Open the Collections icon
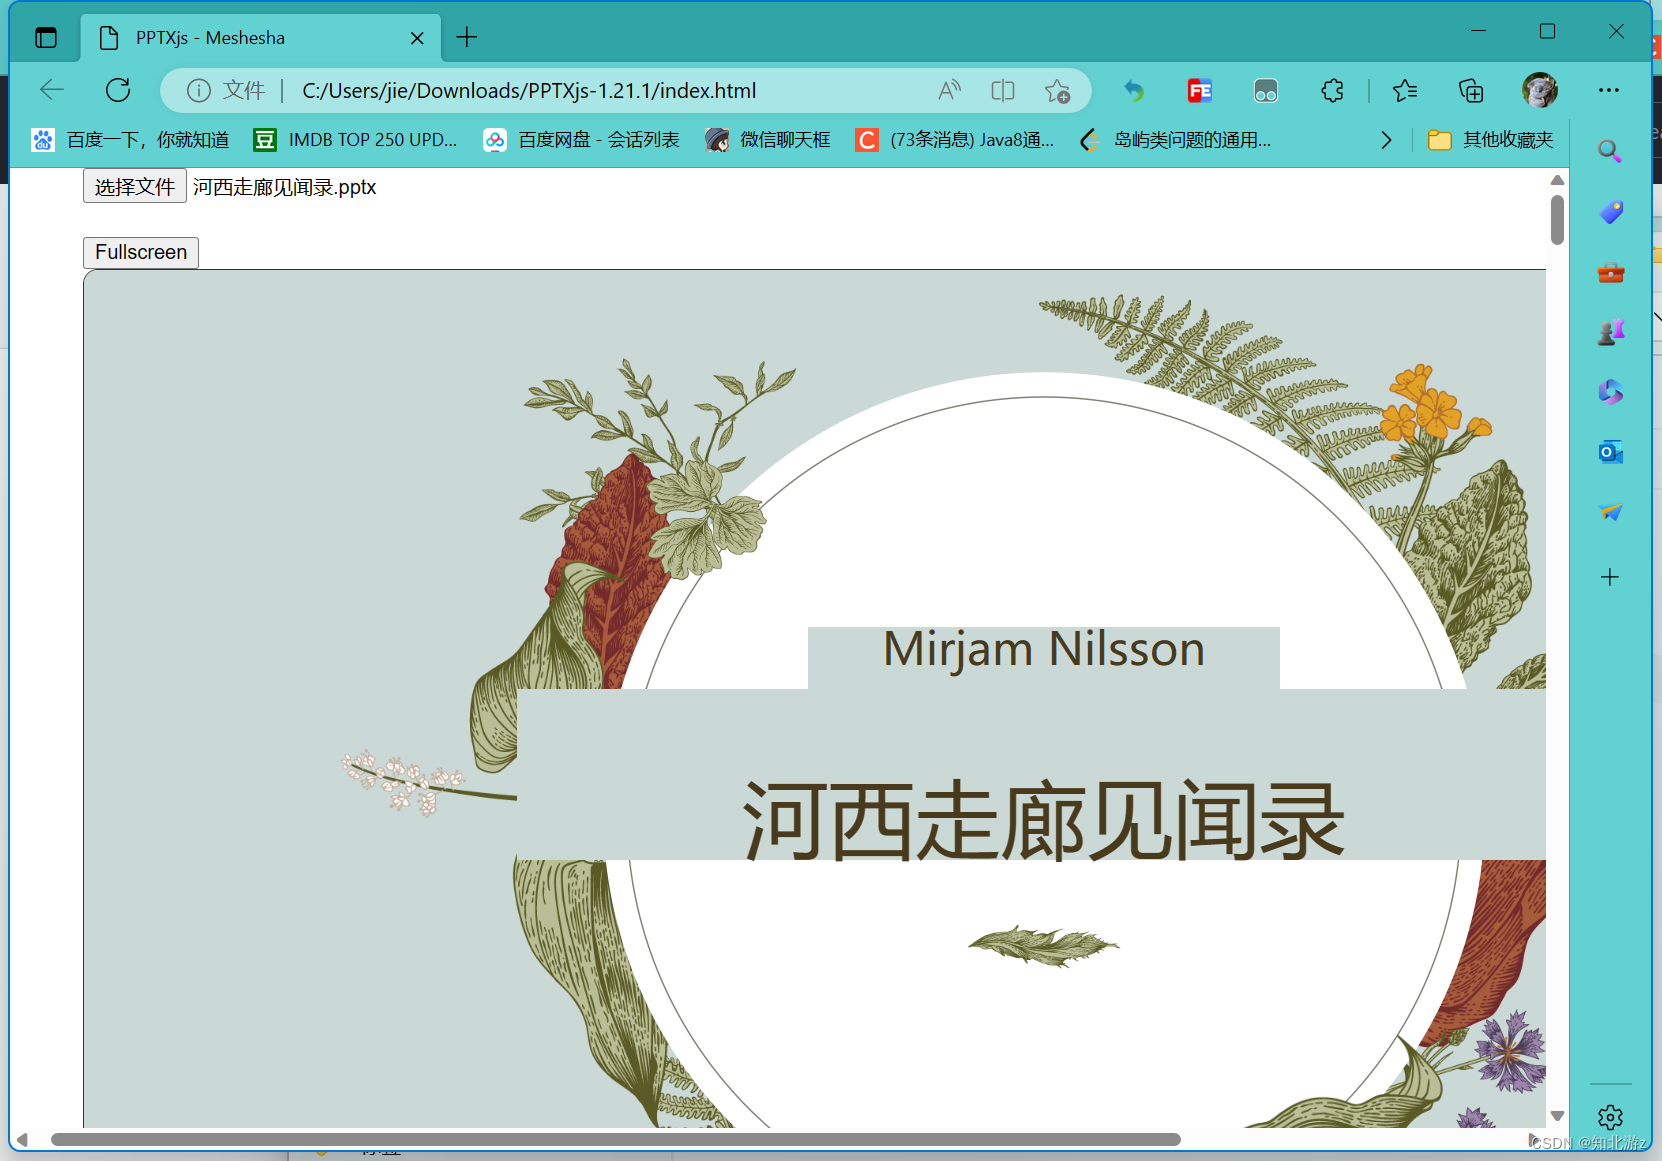 (x=1471, y=91)
